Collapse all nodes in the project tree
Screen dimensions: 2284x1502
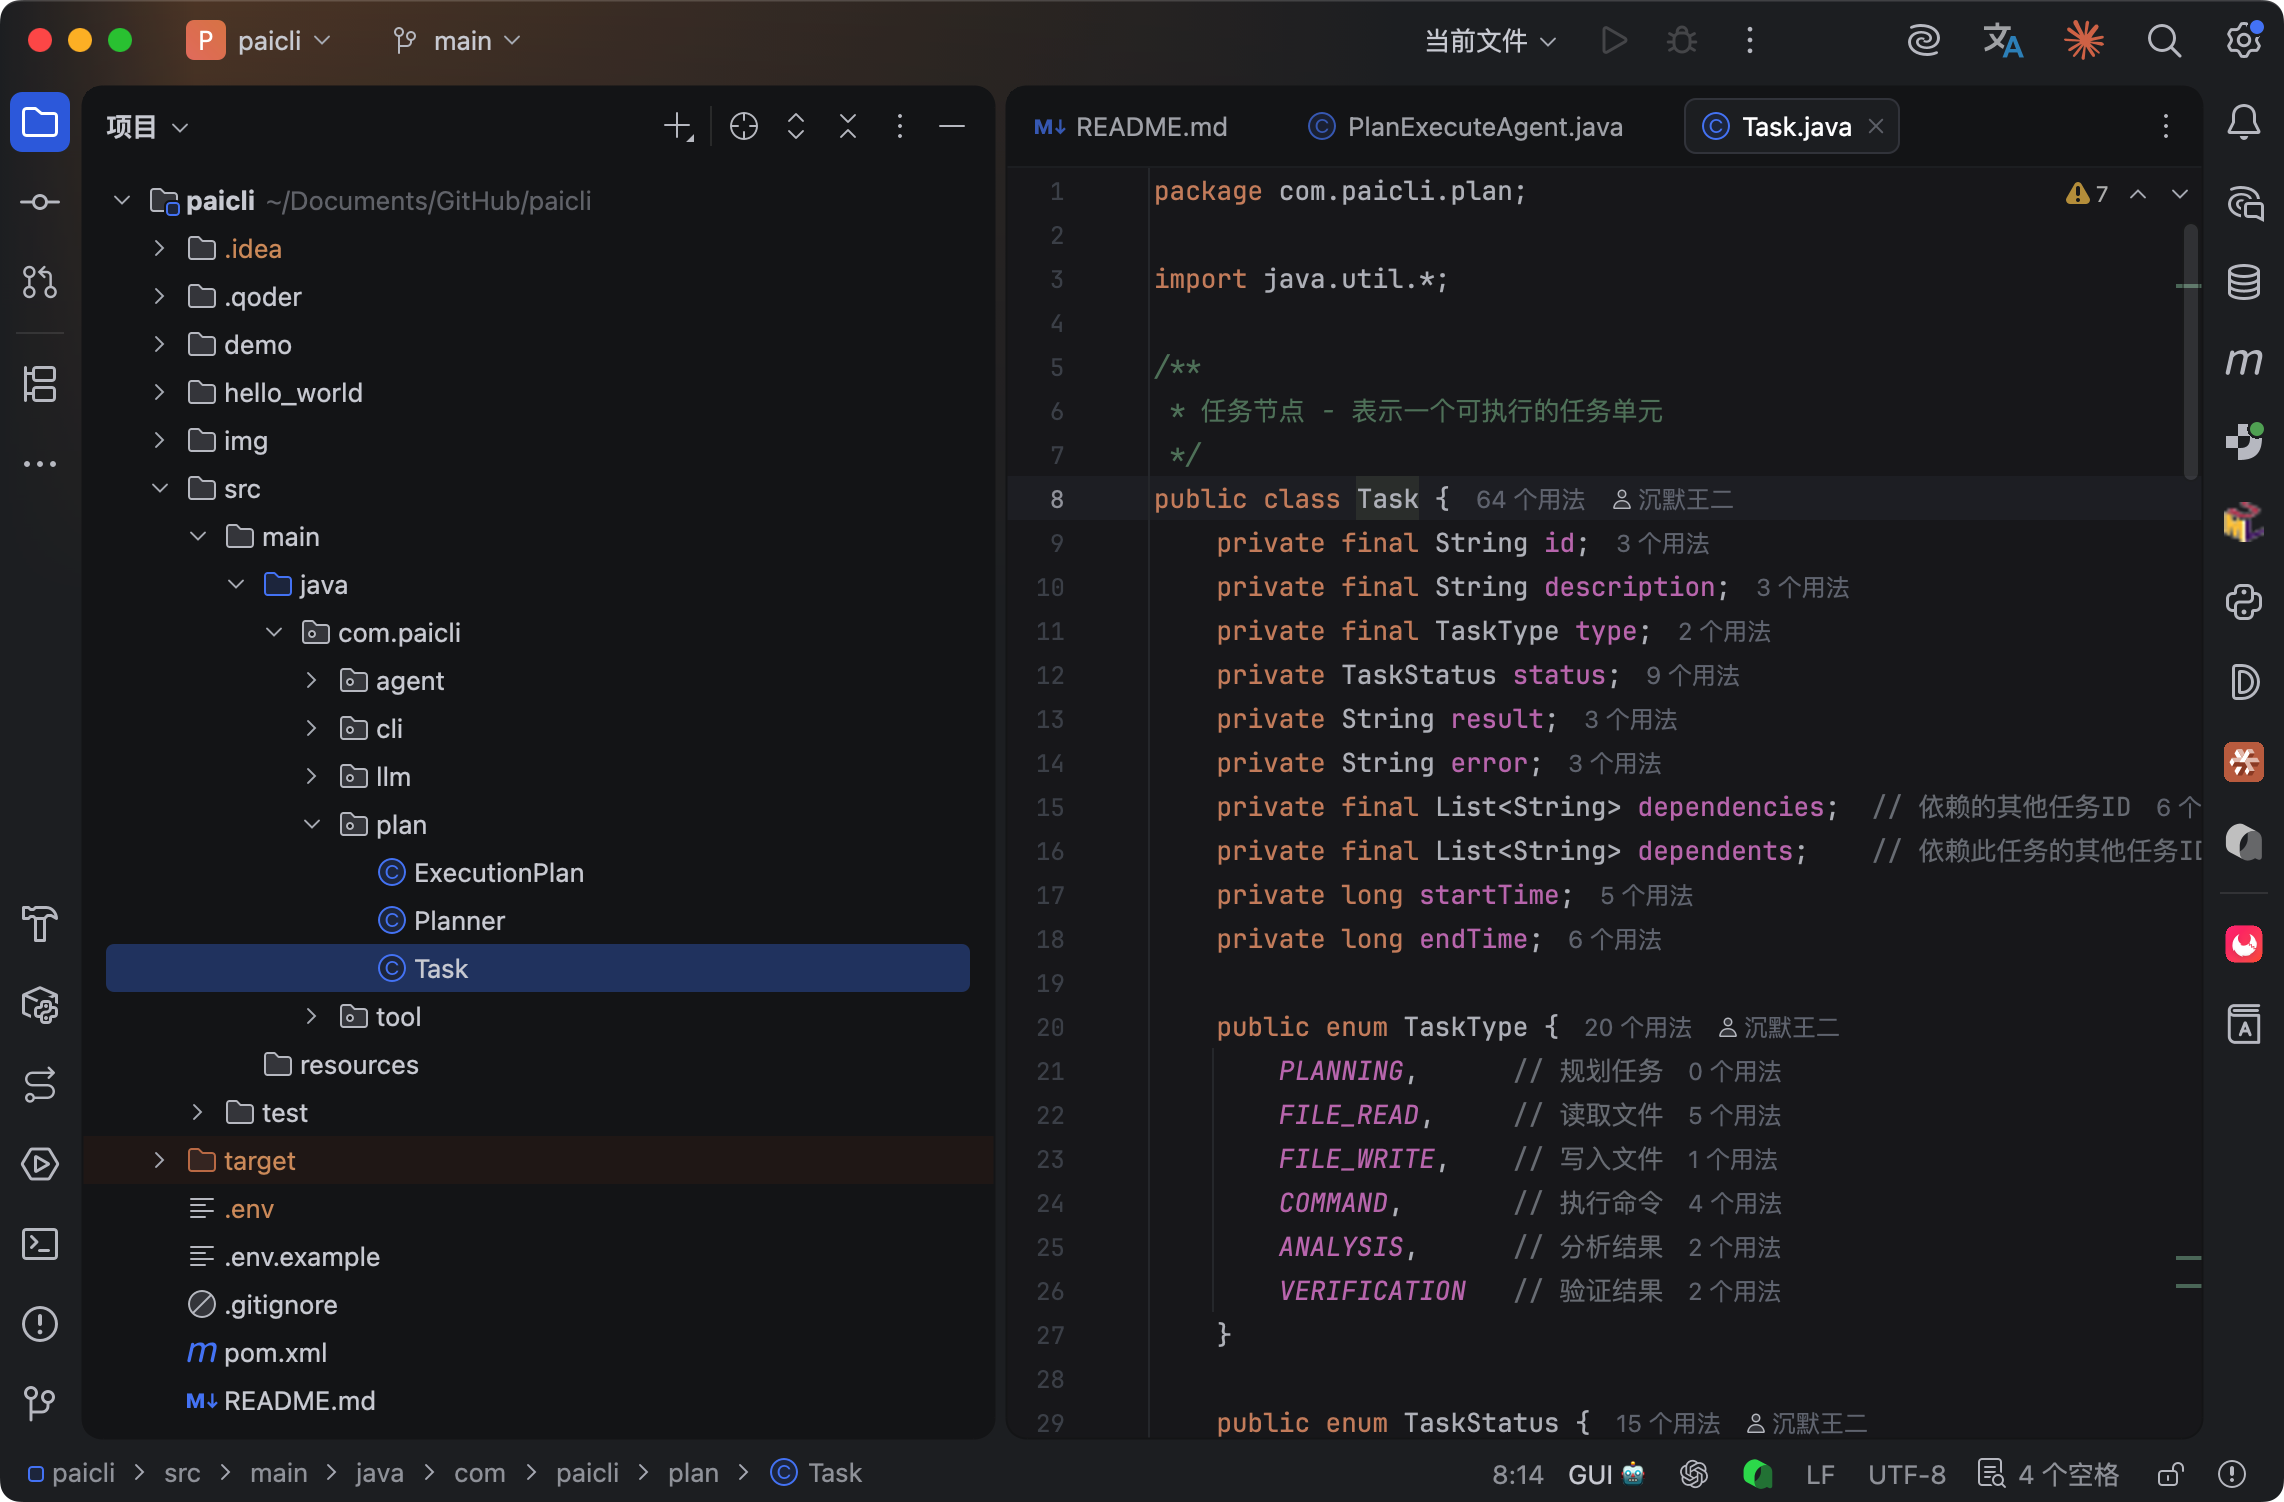(x=848, y=126)
